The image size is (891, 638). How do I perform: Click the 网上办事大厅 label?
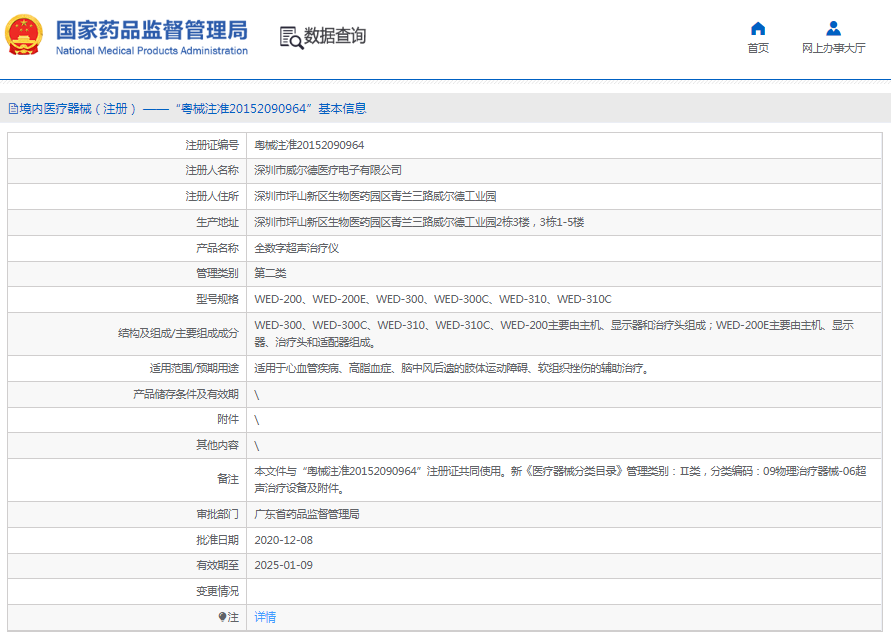(834, 48)
